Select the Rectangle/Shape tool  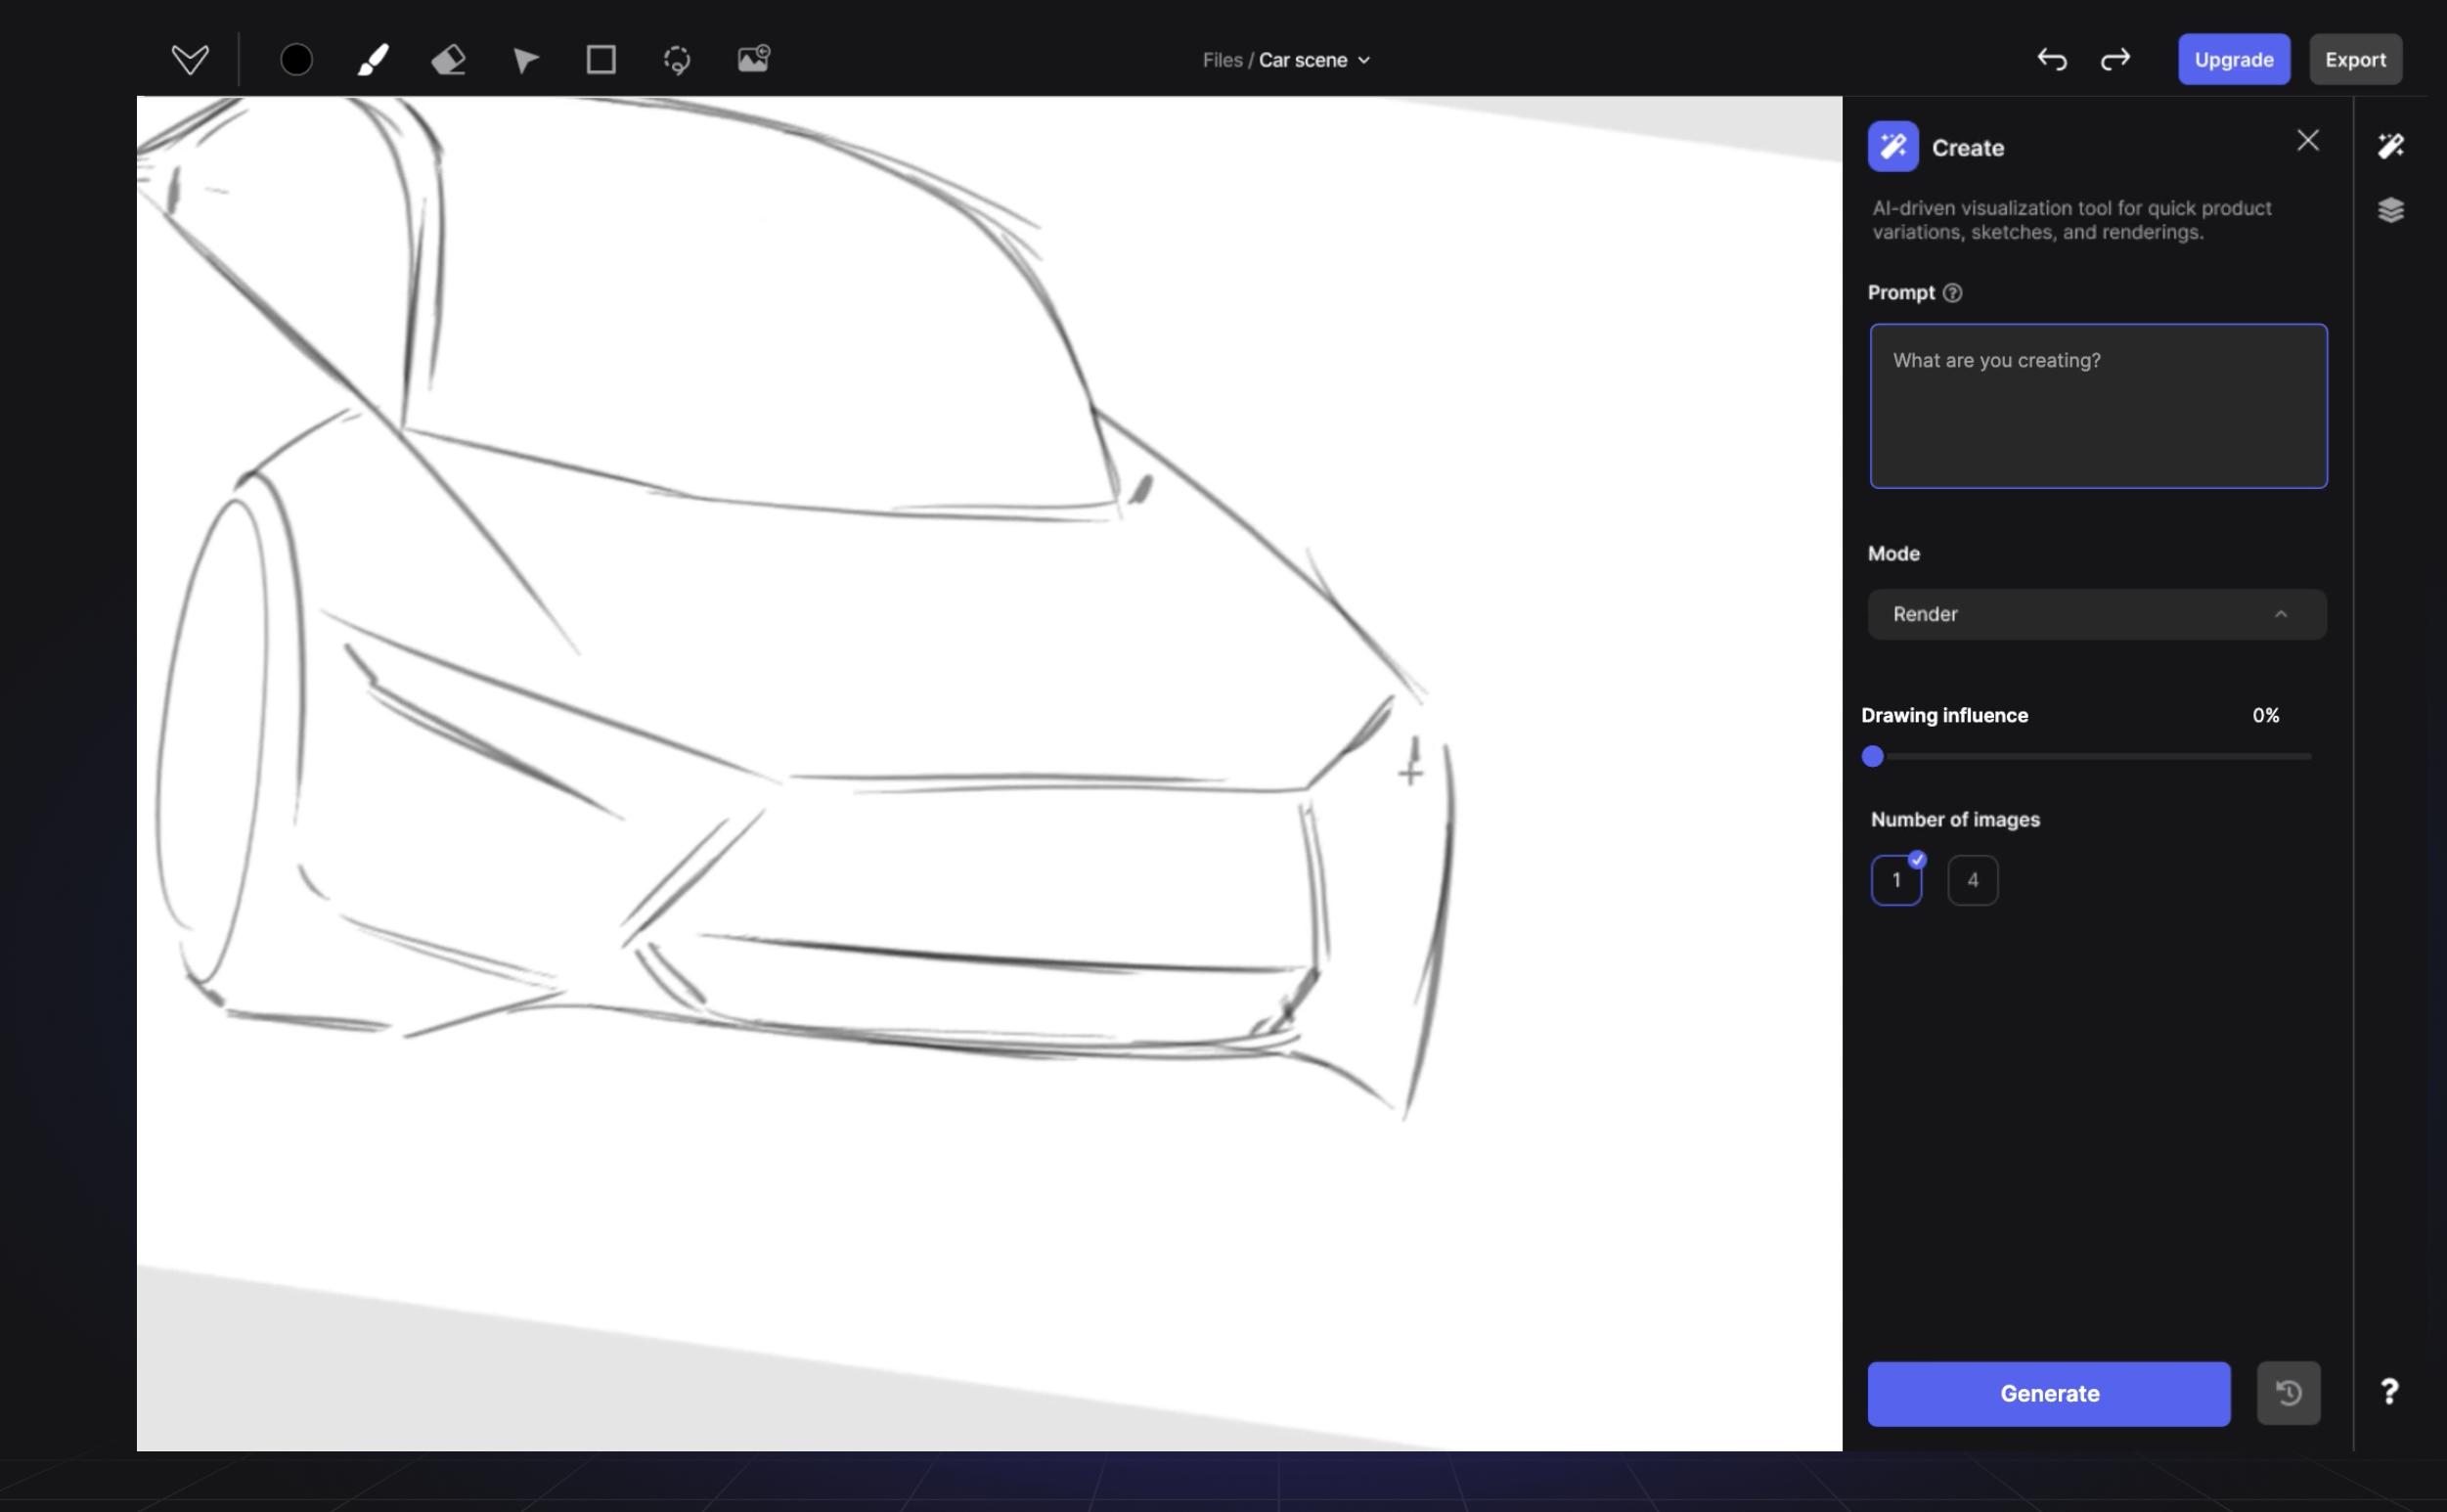[600, 60]
